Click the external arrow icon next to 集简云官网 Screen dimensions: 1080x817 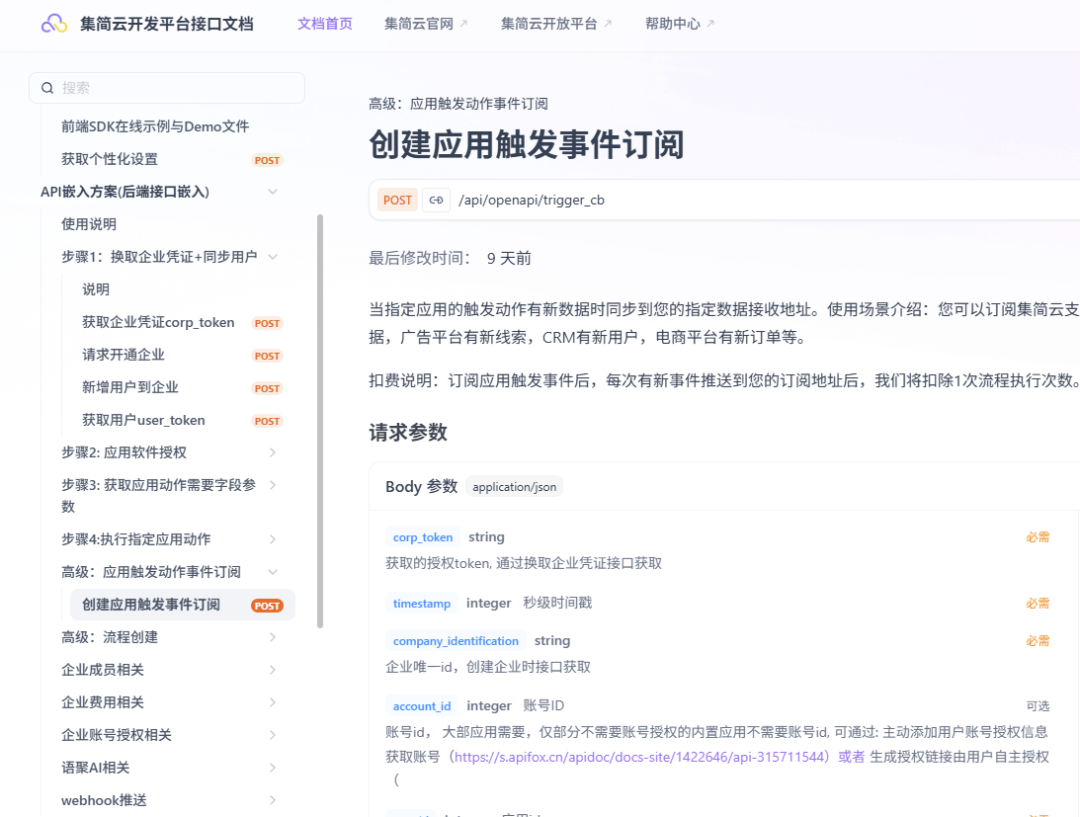click(463, 24)
